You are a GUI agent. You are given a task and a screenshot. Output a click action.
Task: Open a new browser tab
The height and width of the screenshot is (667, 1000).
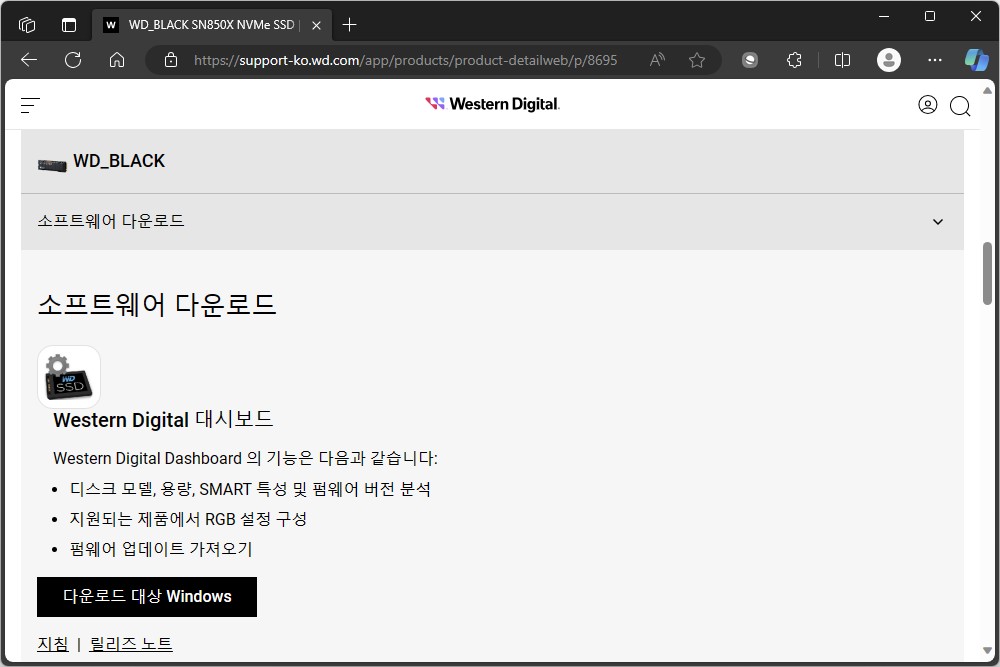[x=349, y=25]
